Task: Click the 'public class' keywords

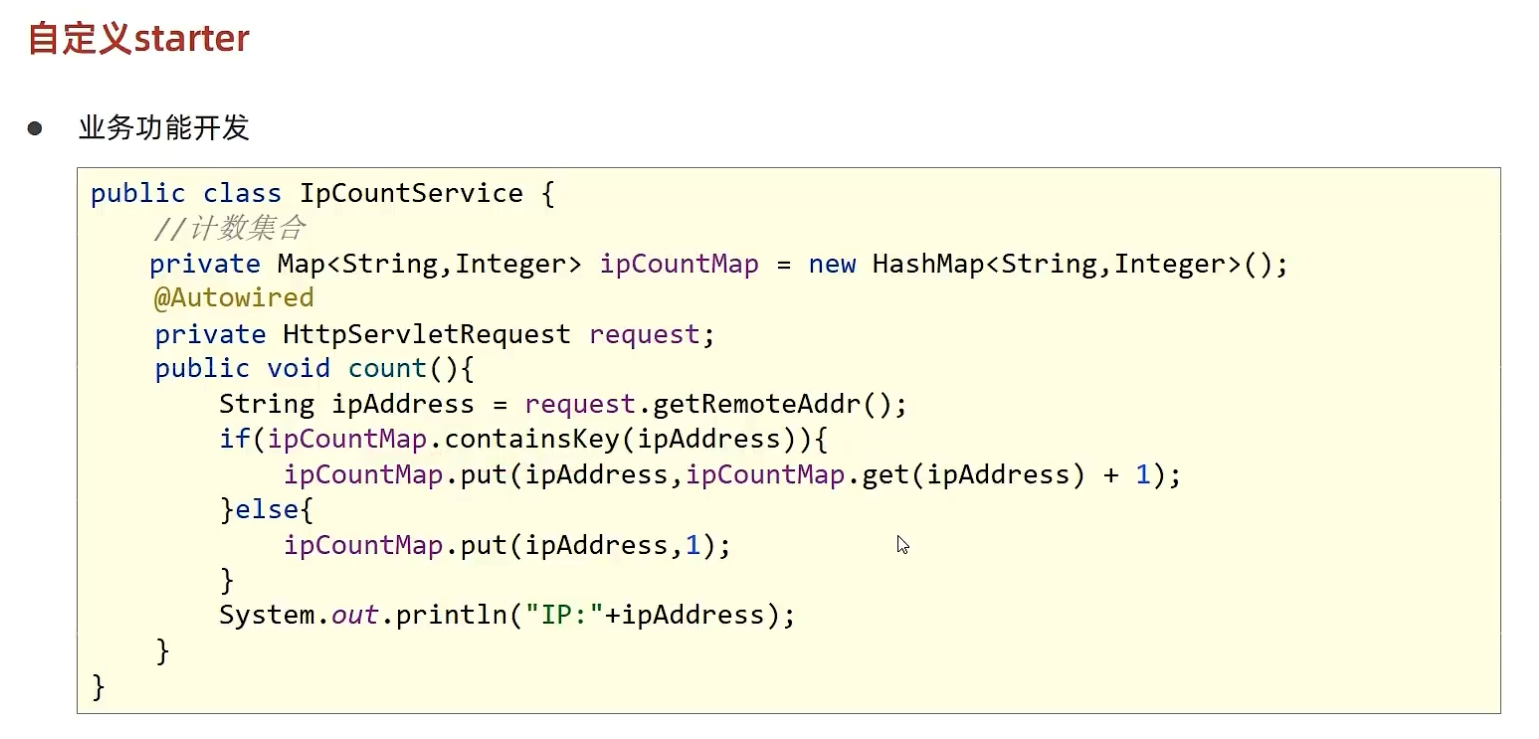Action: click(x=187, y=193)
